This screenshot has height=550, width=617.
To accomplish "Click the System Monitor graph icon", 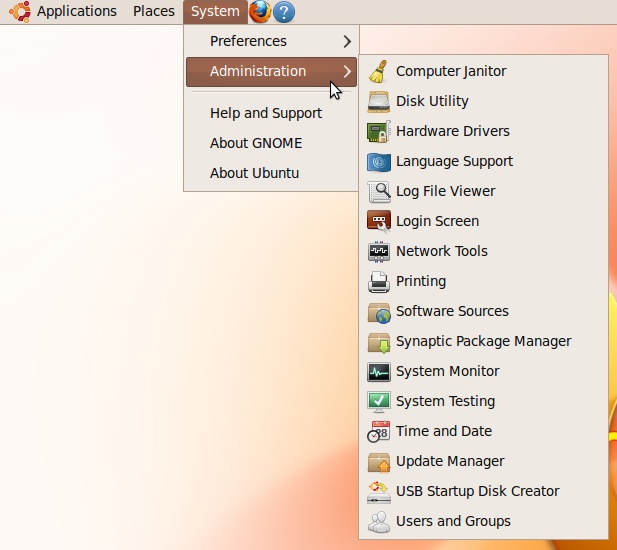I will coord(379,372).
